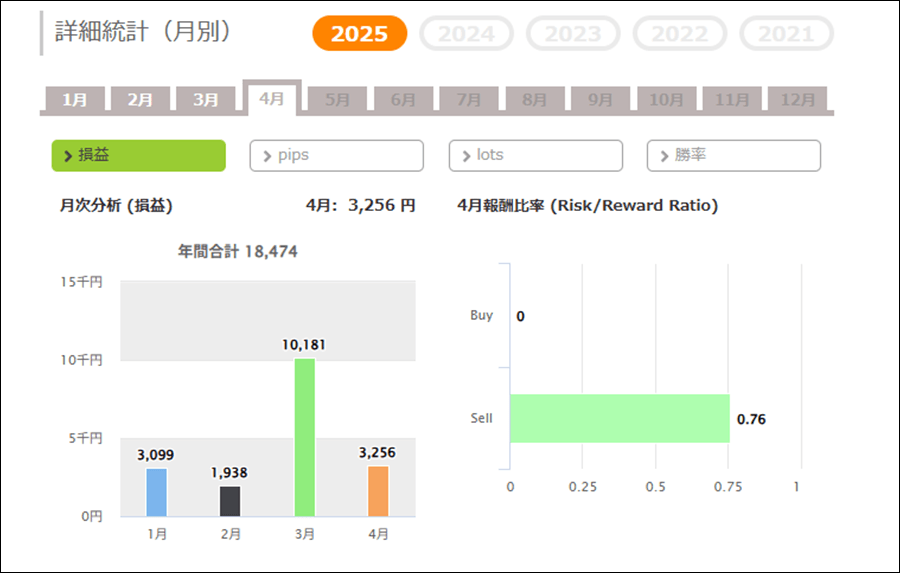Screen dimensions: 900x573
Task: Click the 3月 x-axis label
Action: click(305, 534)
